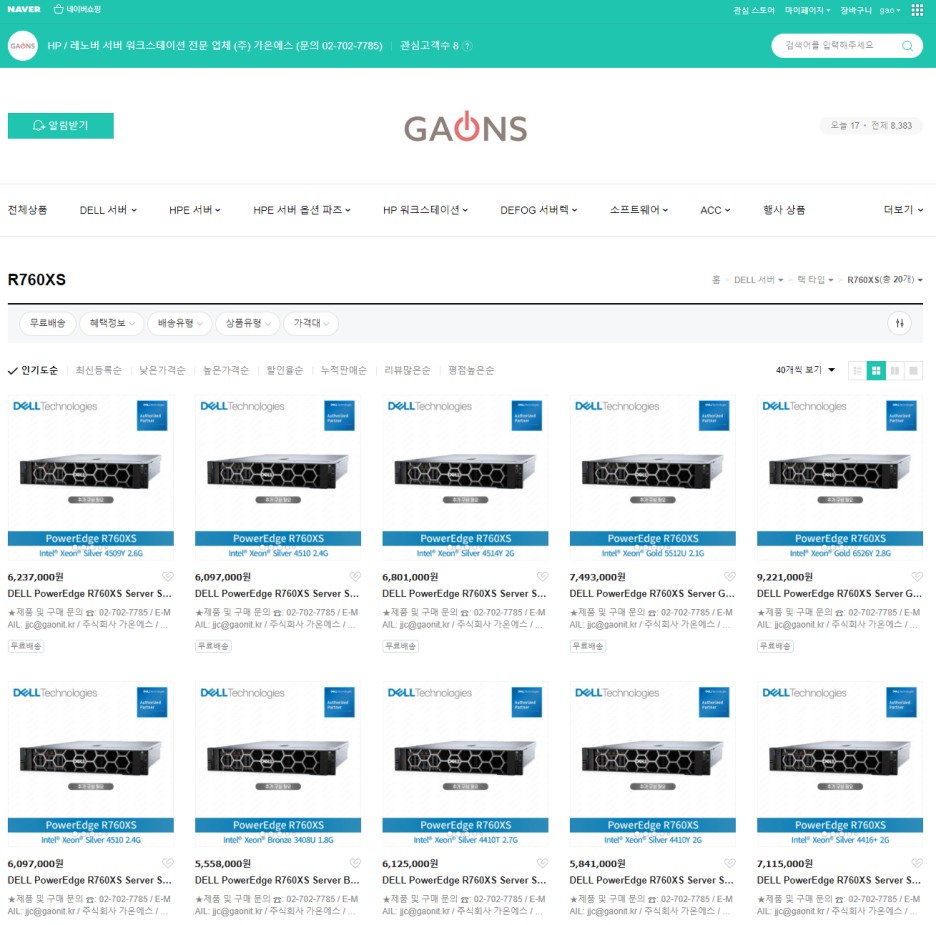This screenshot has height=925, width=936.
Task: Expand DELL 서버 breadcrumb dropdown
Action: (758, 280)
